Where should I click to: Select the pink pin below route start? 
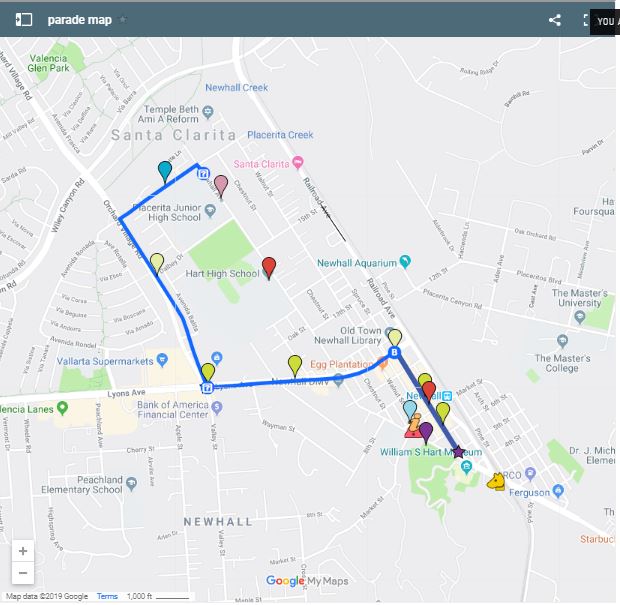[x=221, y=187]
